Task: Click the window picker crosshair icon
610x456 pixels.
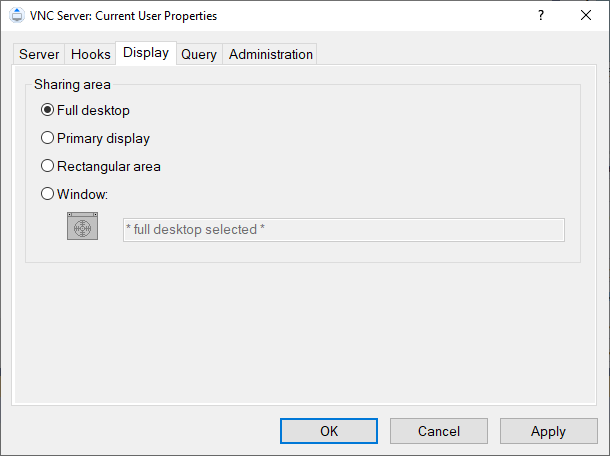Action: (x=82, y=226)
